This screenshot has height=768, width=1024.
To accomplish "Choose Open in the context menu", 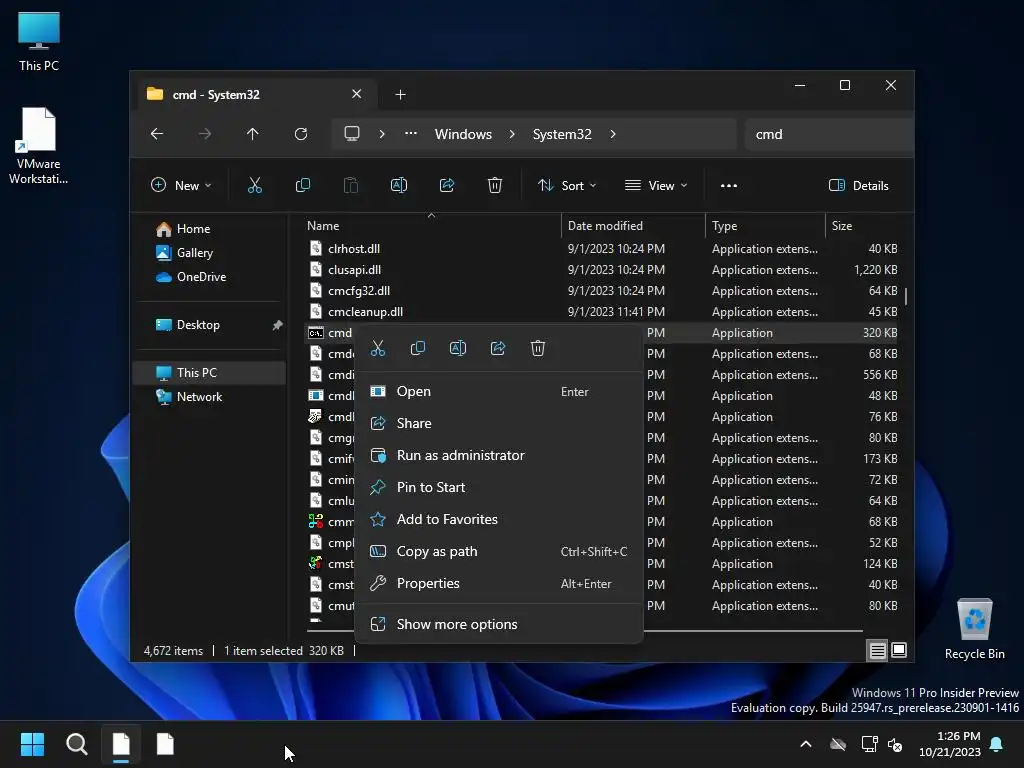I will (x=498, y=391).
